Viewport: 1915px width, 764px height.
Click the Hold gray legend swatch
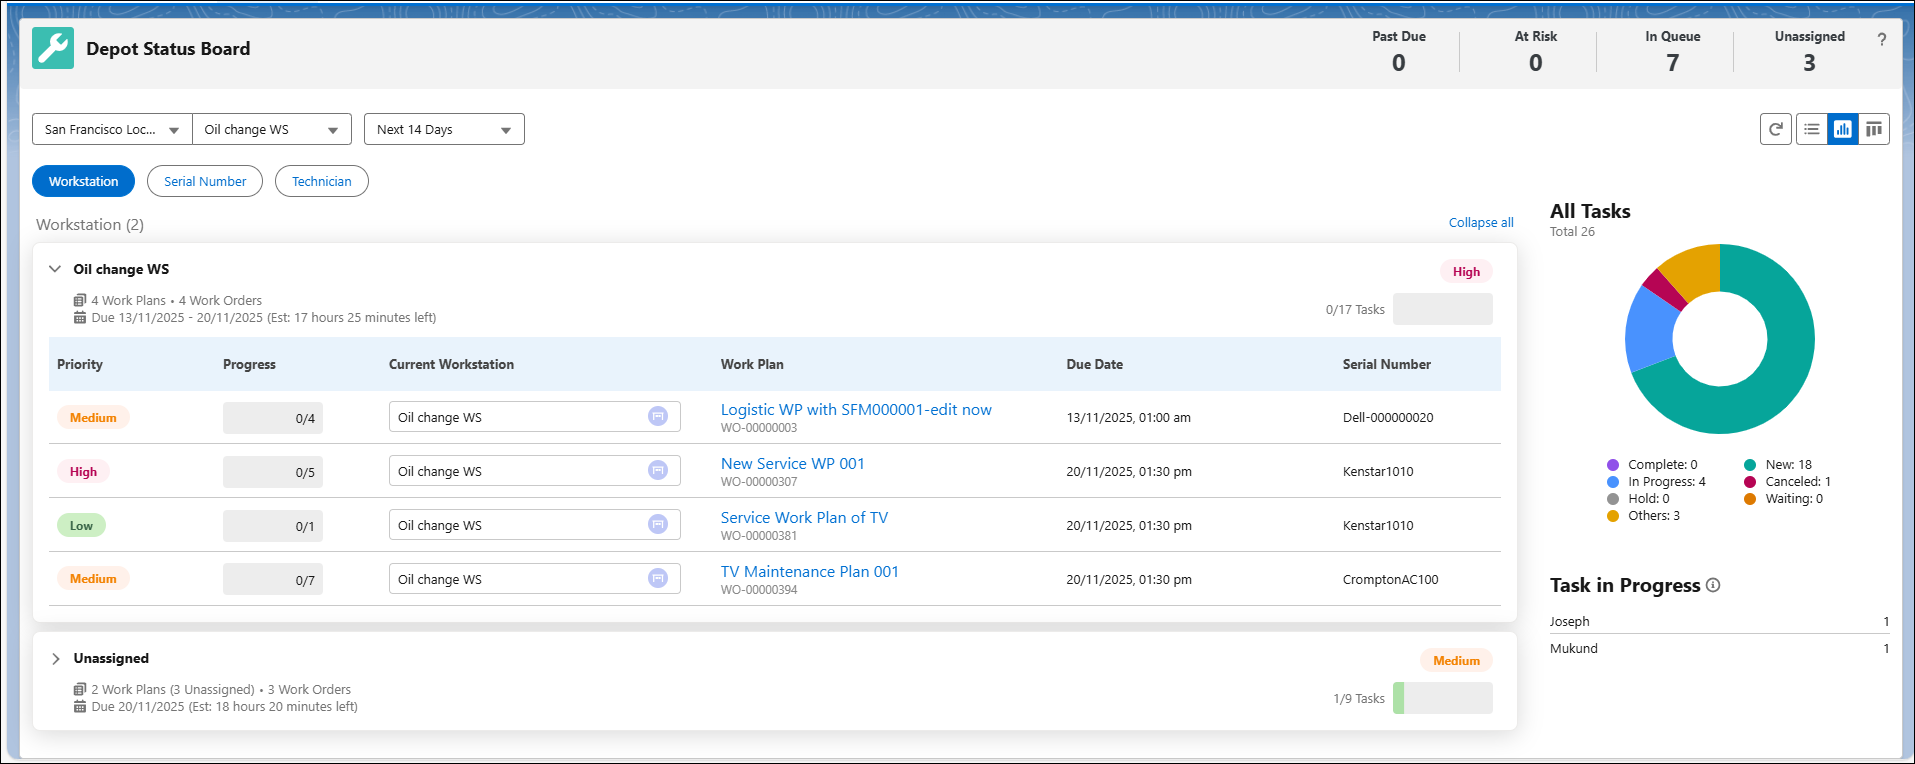pos(1613,499)
